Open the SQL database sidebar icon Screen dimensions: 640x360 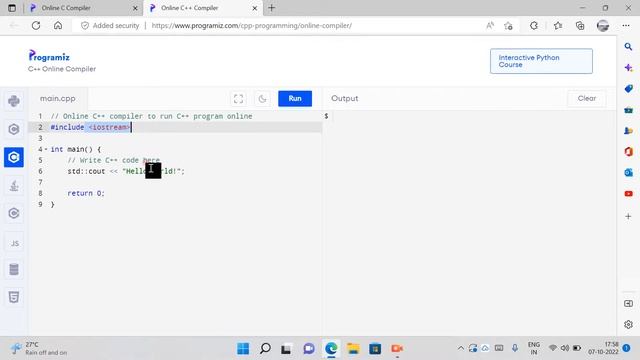coord(14,269)
